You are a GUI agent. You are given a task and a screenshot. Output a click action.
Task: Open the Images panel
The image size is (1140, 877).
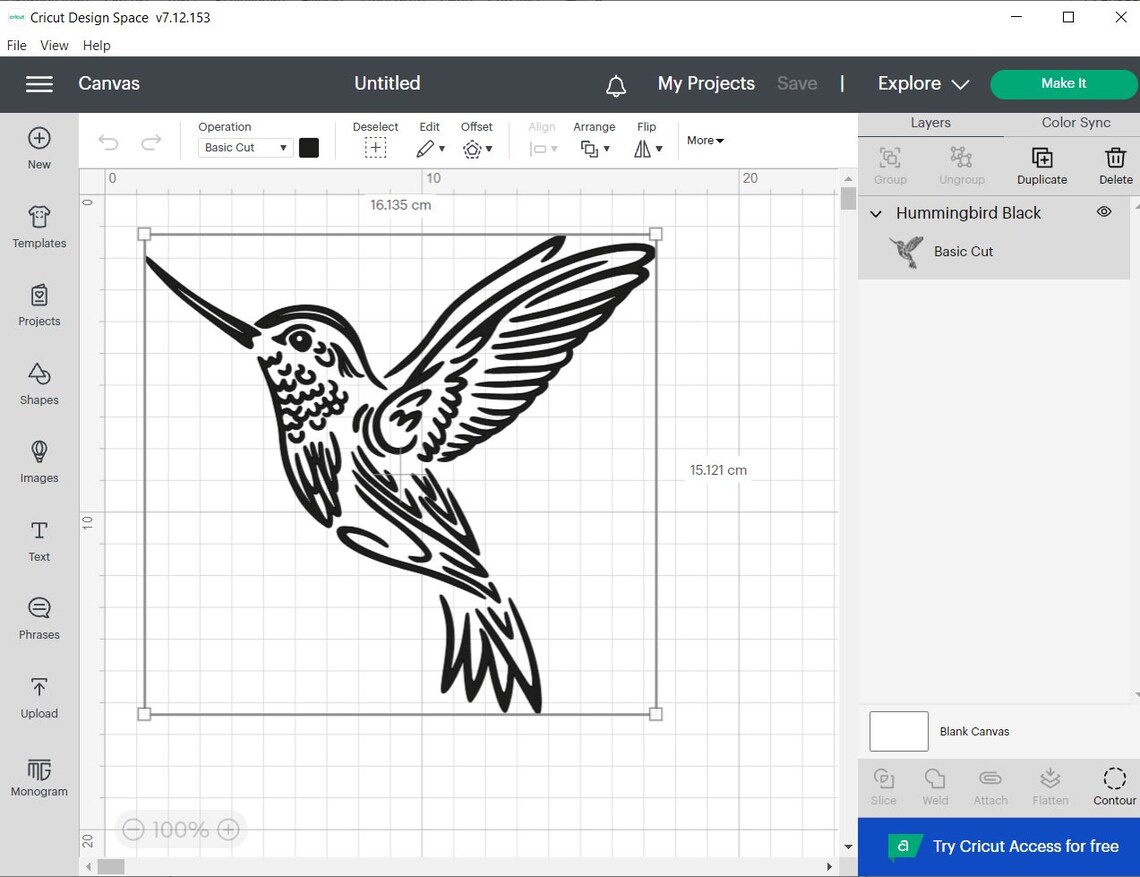39,461
